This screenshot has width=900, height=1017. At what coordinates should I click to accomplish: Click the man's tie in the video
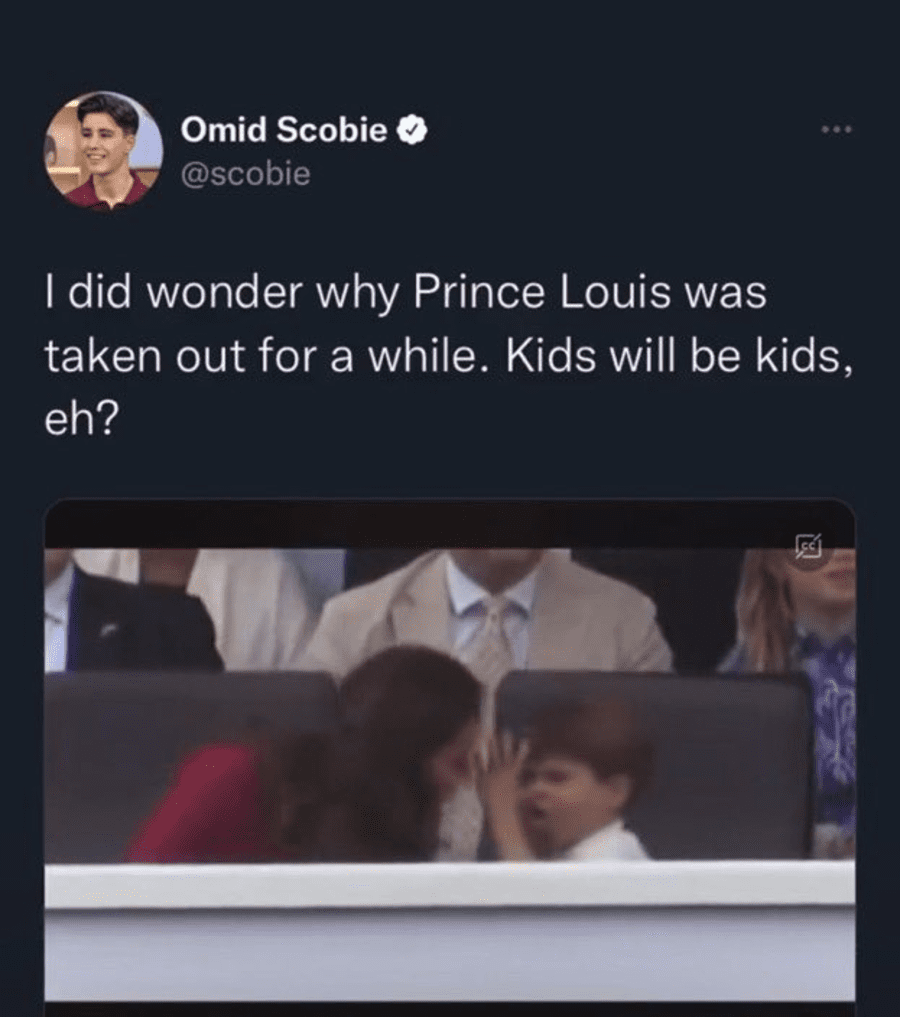(x=493, y=640)
